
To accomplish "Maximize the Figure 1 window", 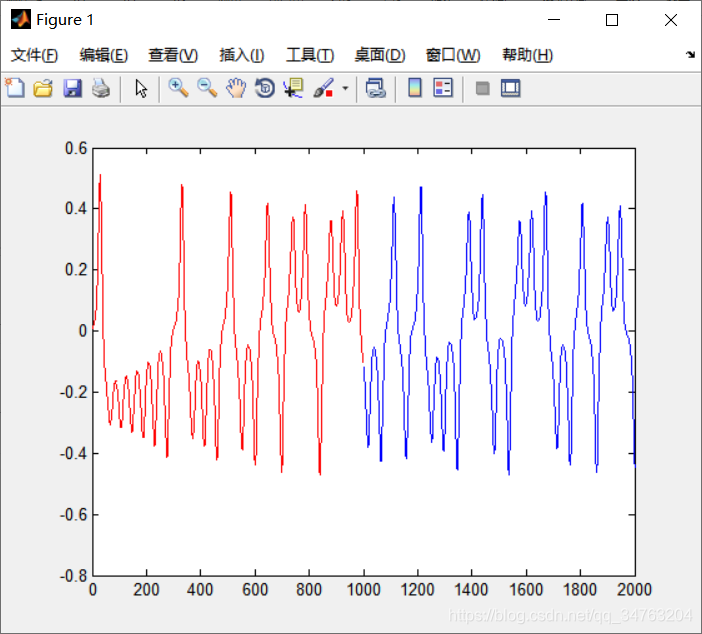I will 612,20.
